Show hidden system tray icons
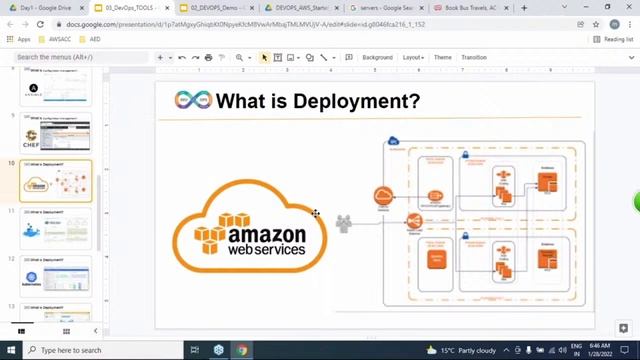 [x=506, y=350]
